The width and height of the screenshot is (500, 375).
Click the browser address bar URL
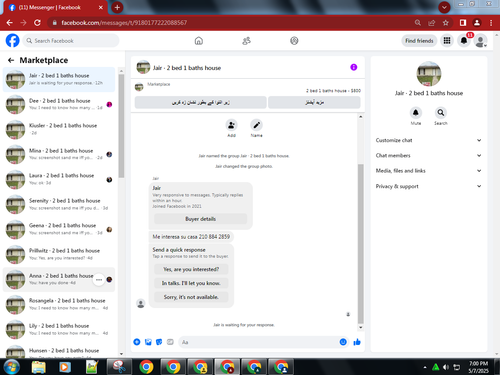[124, 23]
